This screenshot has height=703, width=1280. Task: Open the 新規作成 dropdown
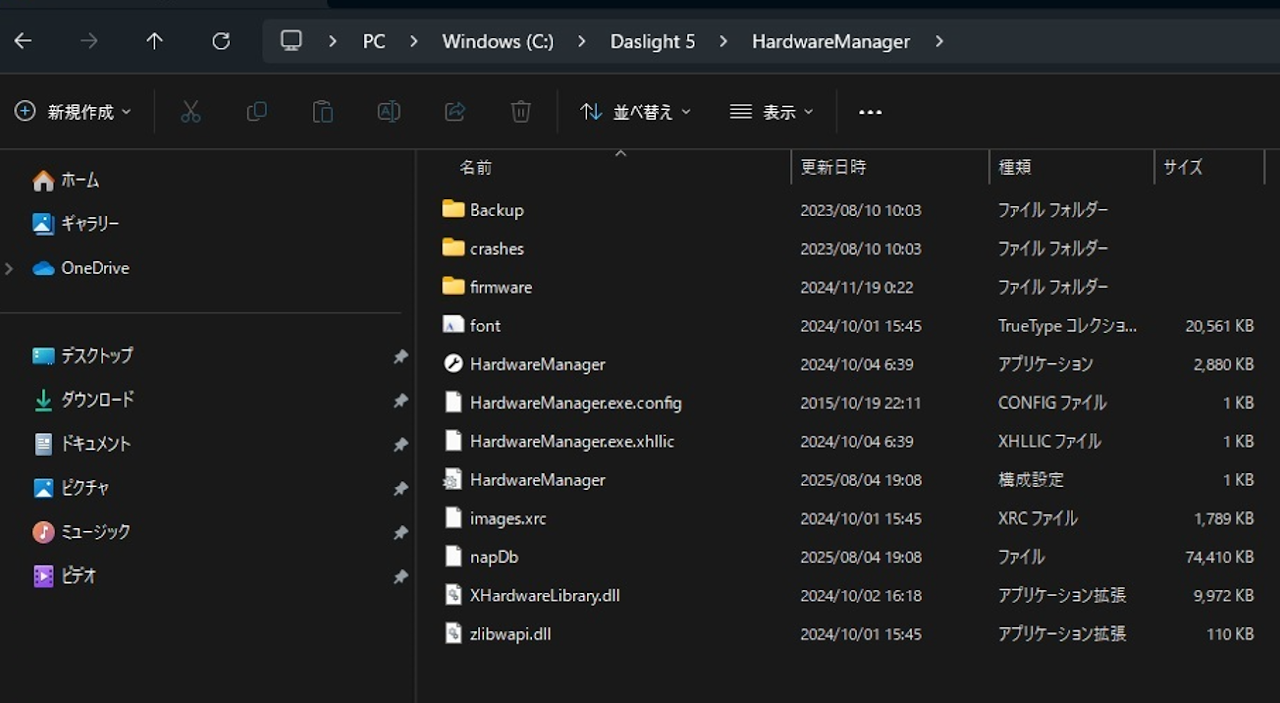tap(73, 112)
